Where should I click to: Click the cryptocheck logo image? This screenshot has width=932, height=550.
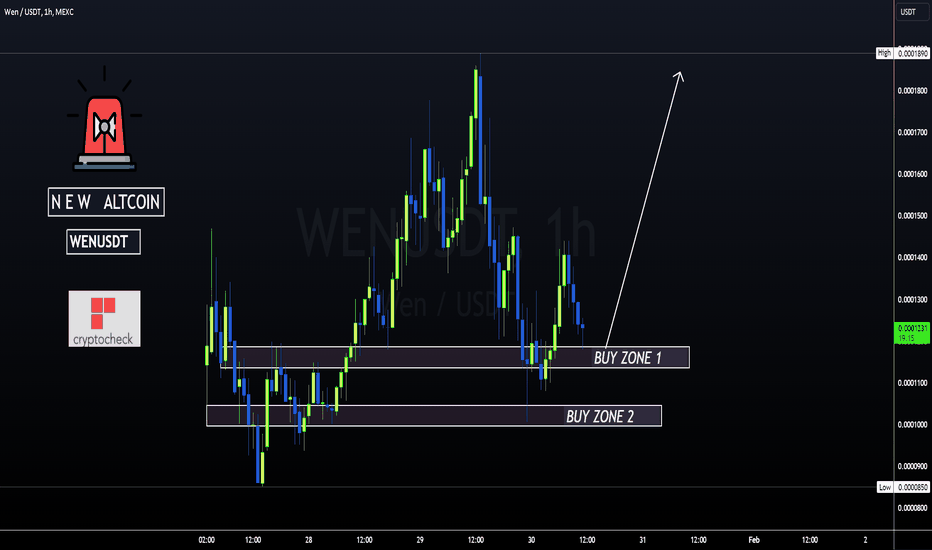(x=105, y=319)
